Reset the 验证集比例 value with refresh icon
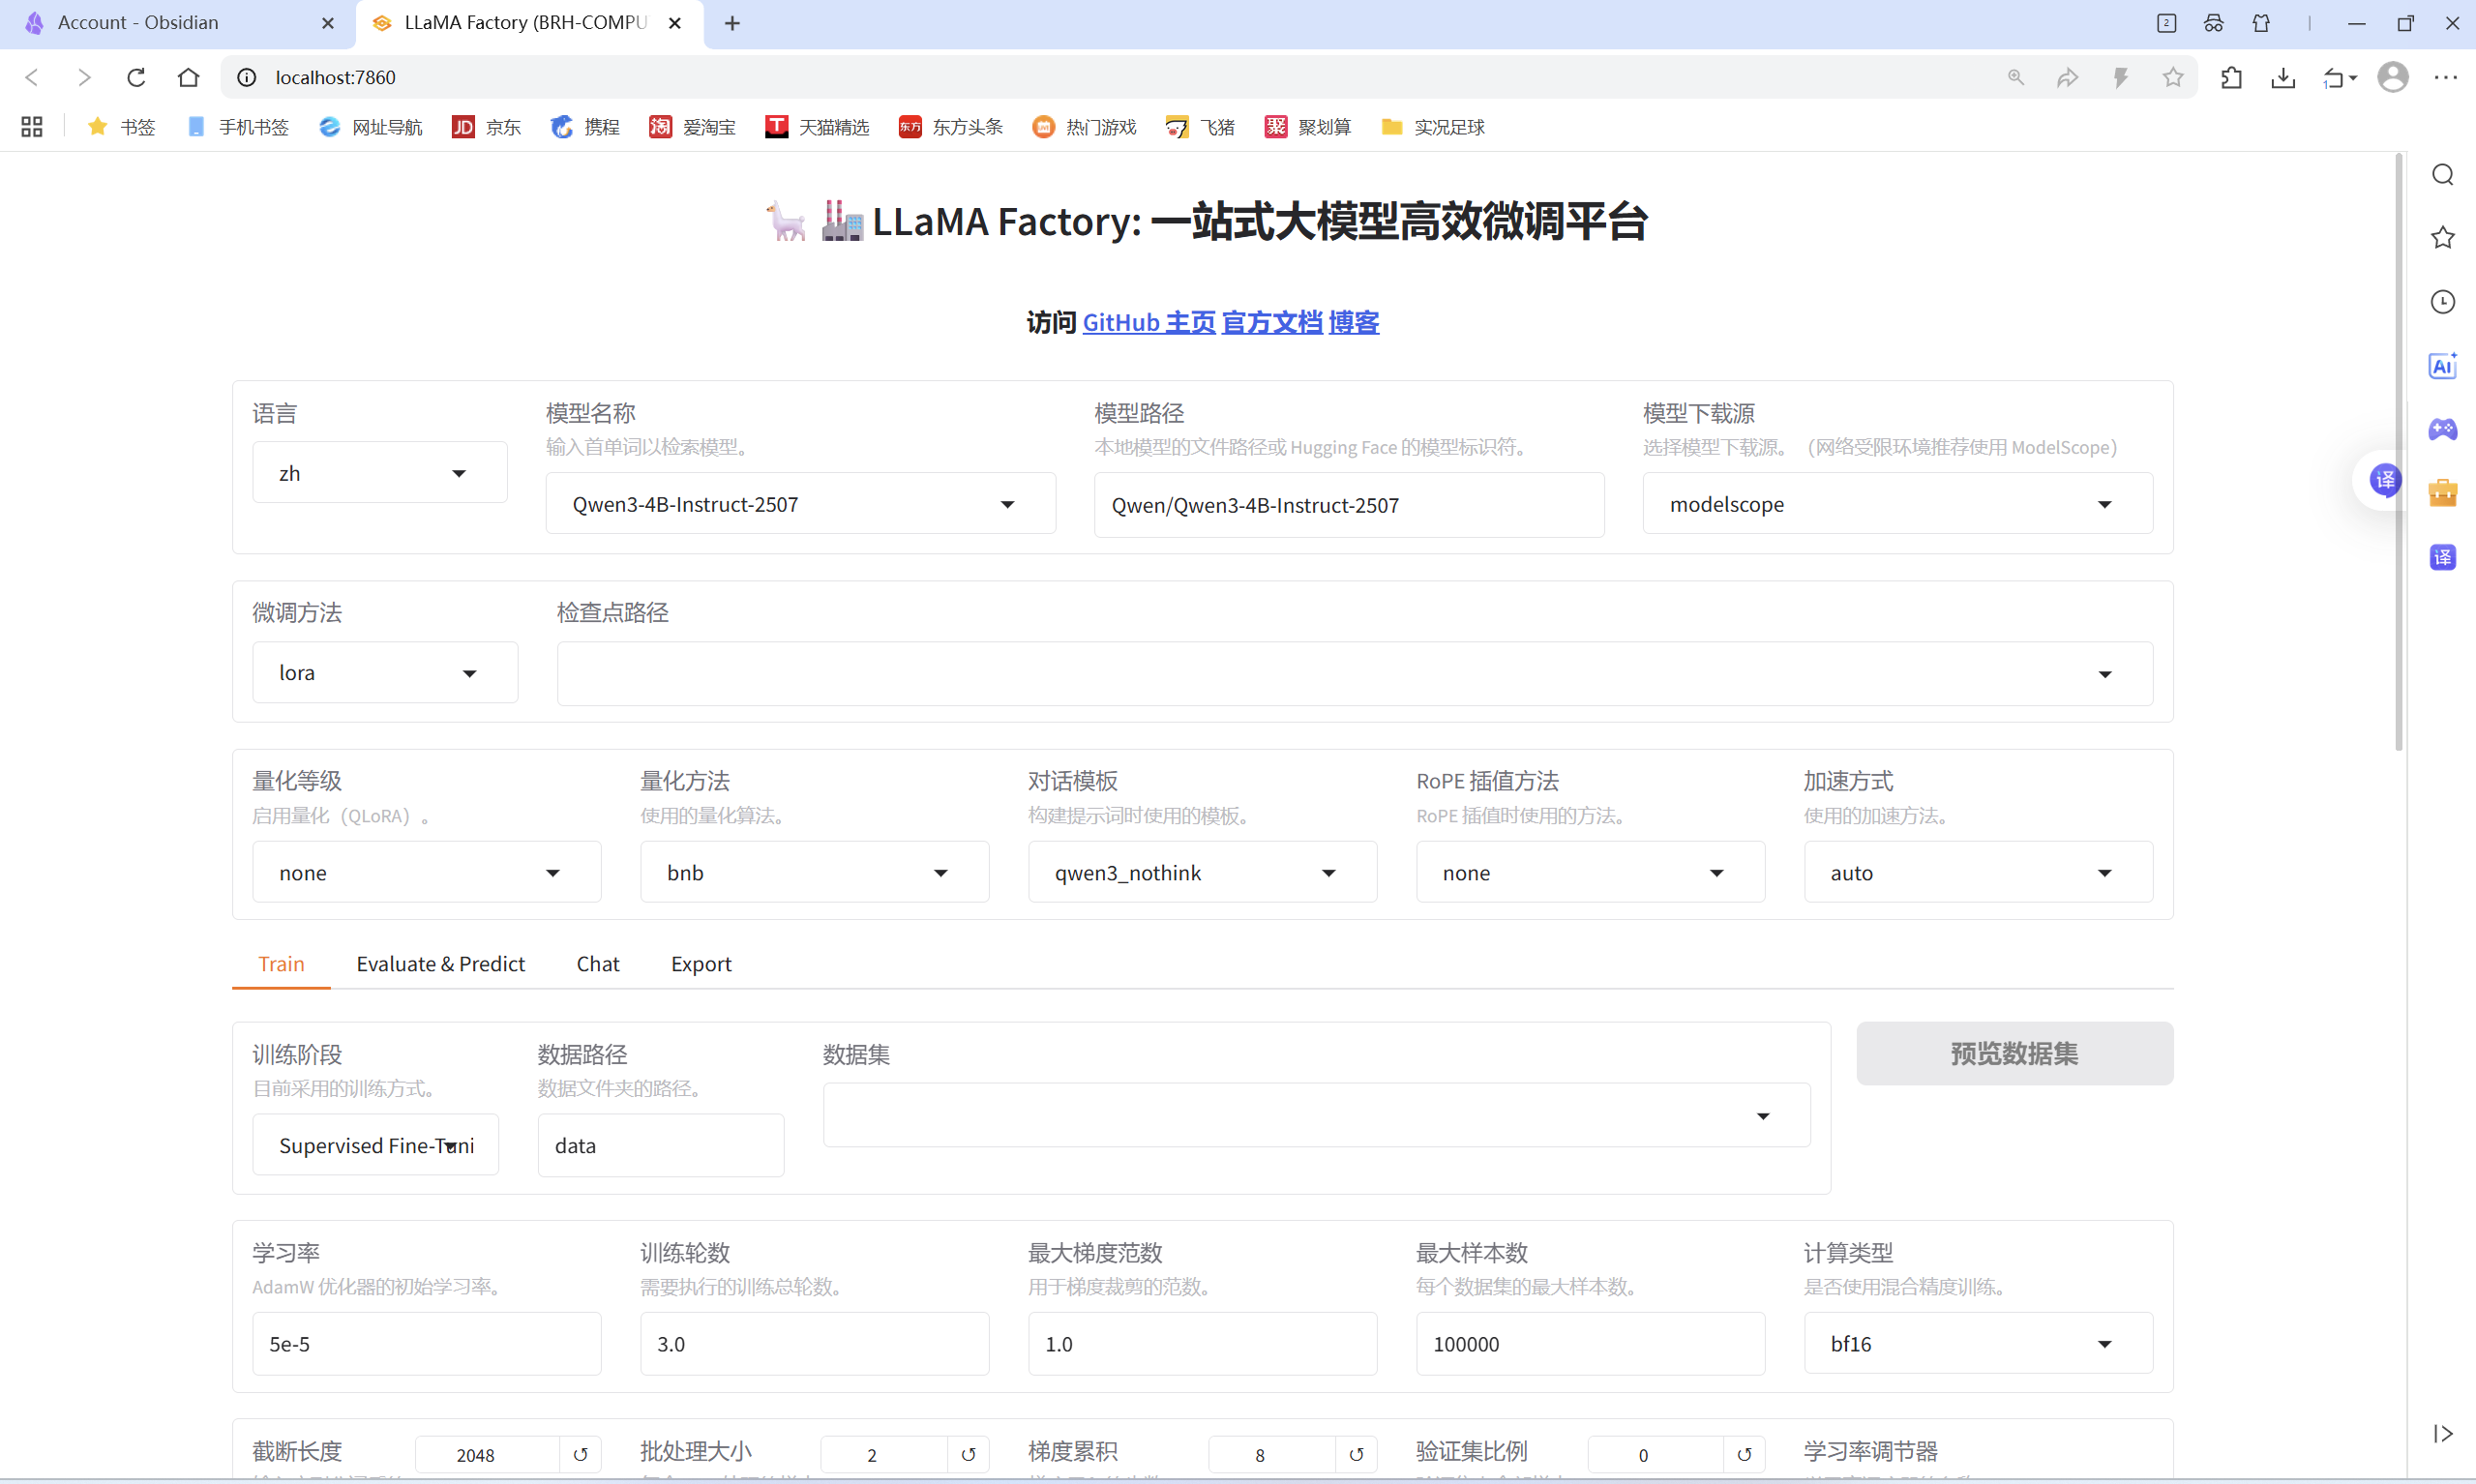 [1744, 1454]
